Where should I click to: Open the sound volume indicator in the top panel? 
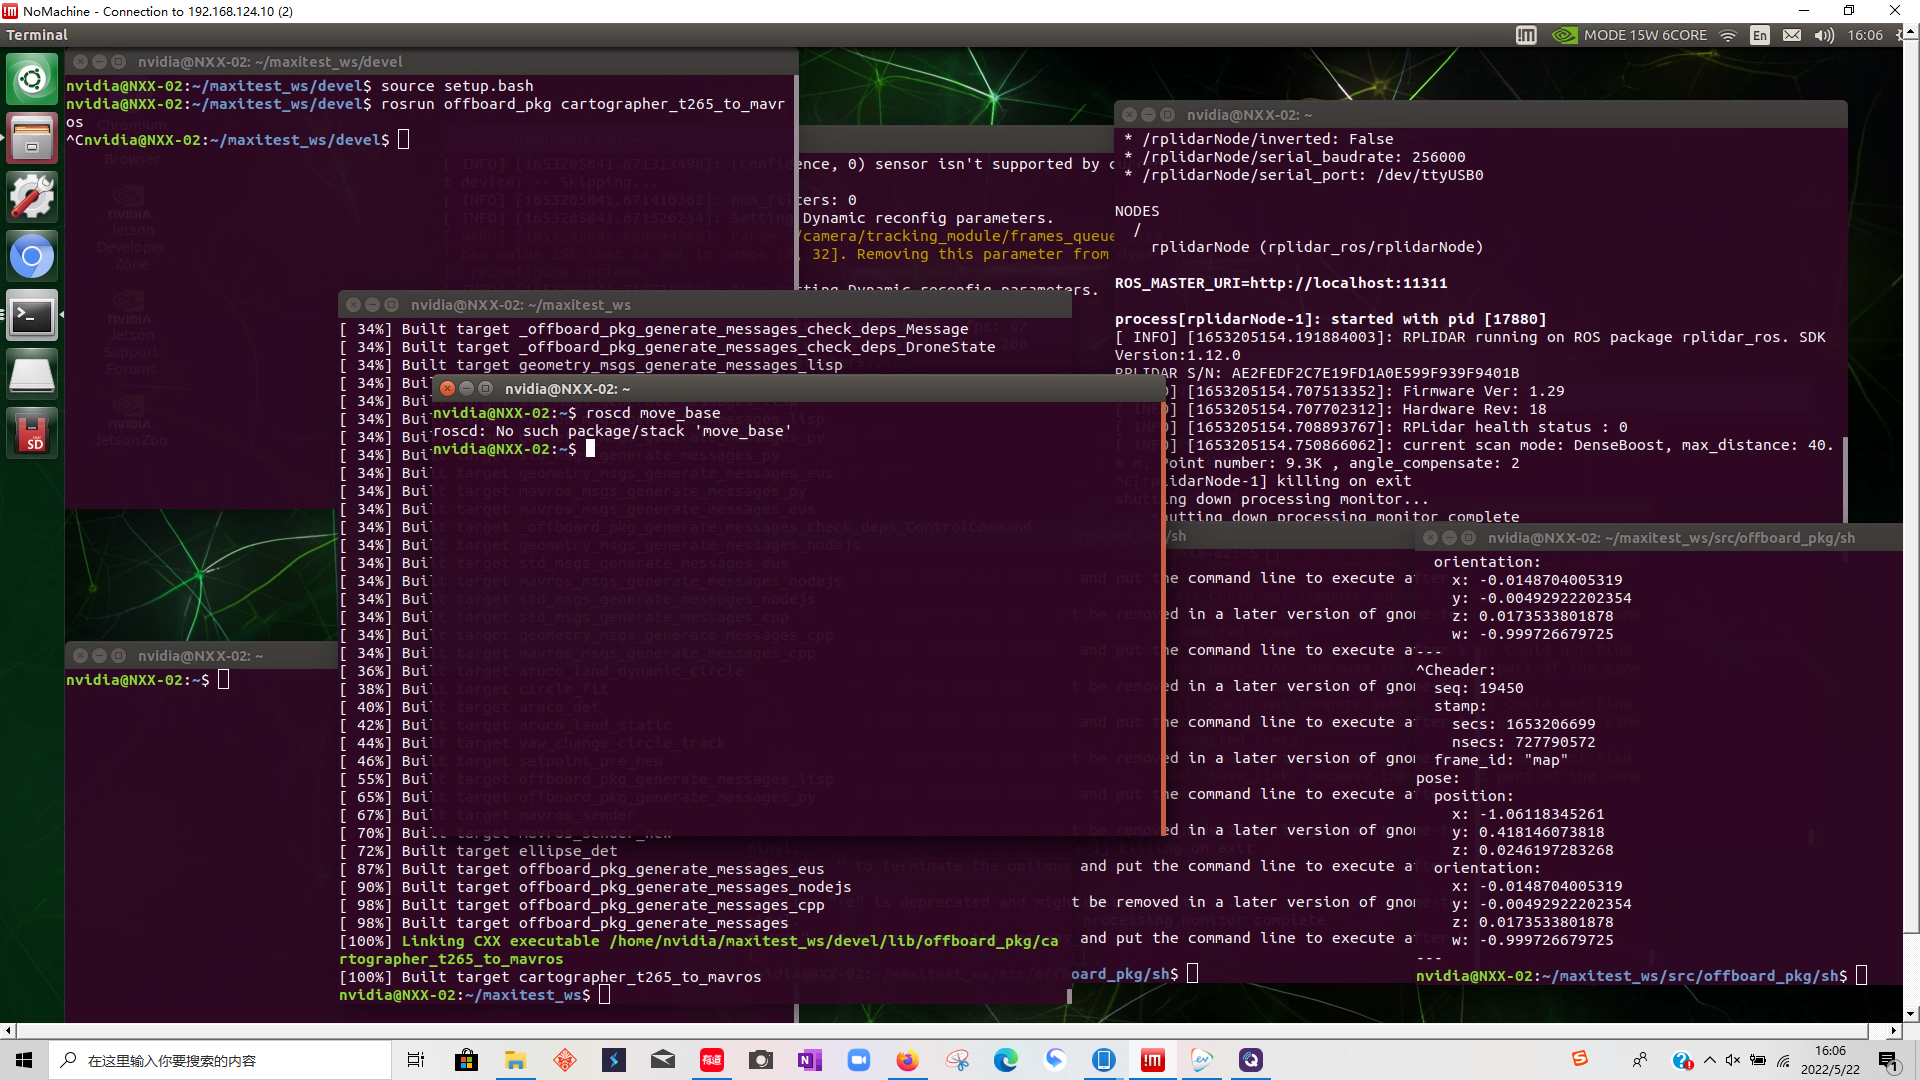point(1824,35)
